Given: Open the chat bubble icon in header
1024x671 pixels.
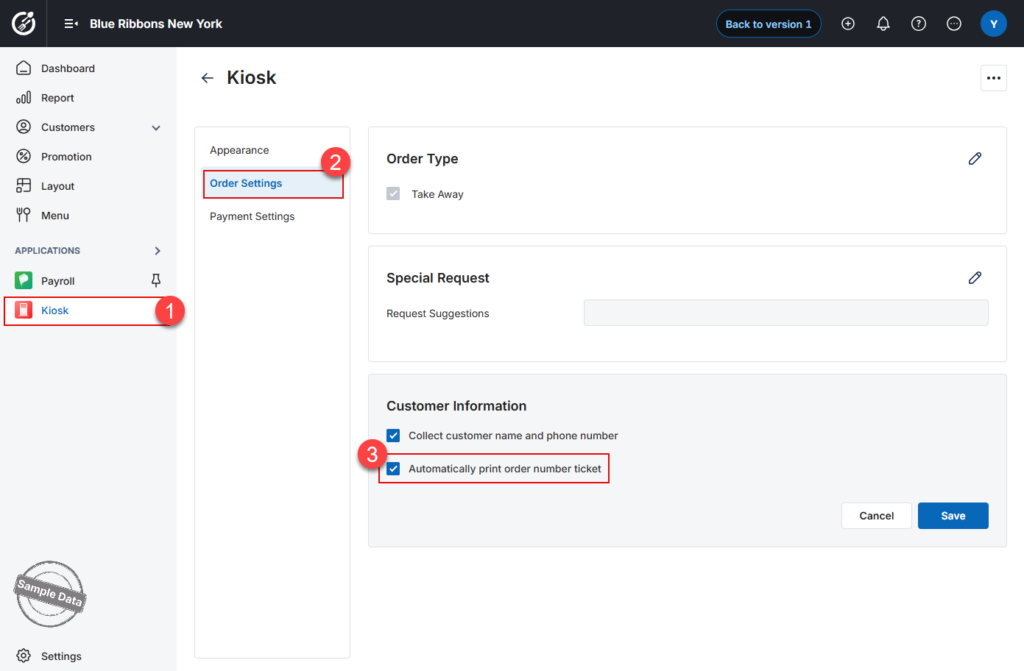Looking at the screenshot, I should 953,24.
